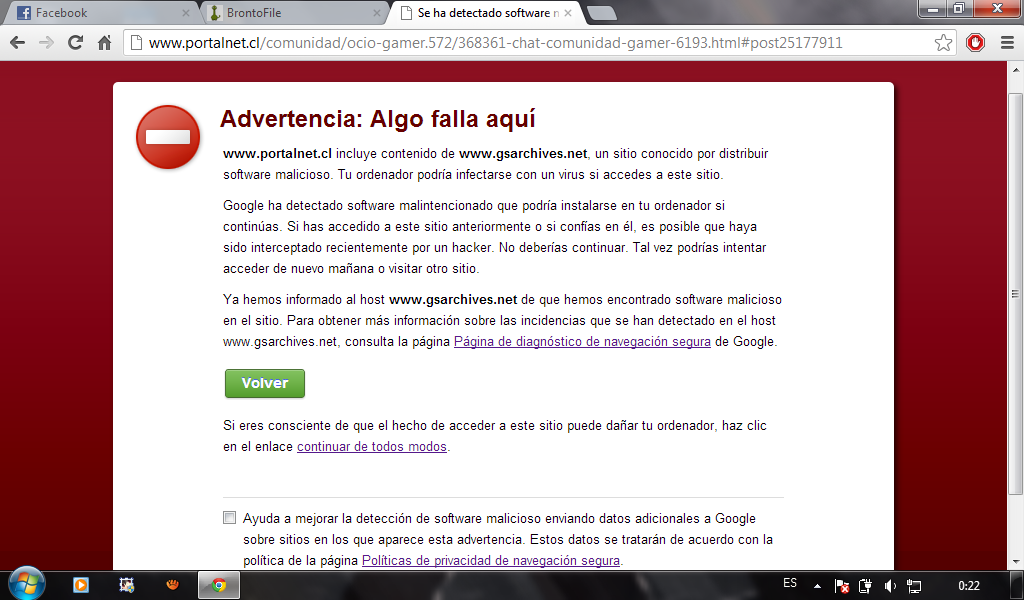
Task: Open the Action Center flag icon
Action: 841,586
